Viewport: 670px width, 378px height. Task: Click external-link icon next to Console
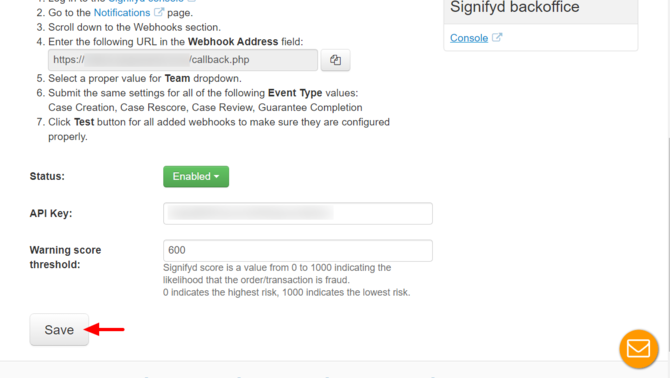pos(497,37)
